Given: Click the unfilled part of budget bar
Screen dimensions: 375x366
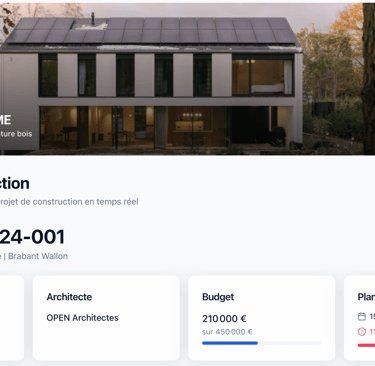Looking at the screenshot, I should click(x=289, y=343).
